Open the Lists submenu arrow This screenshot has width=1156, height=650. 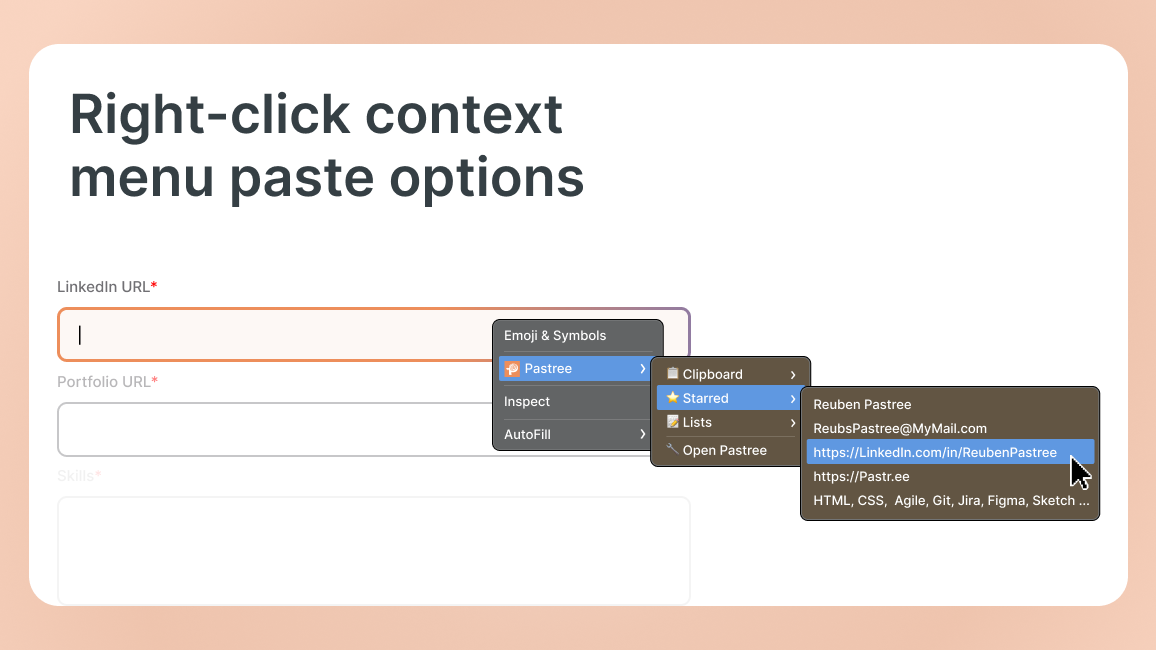point(795,422)
